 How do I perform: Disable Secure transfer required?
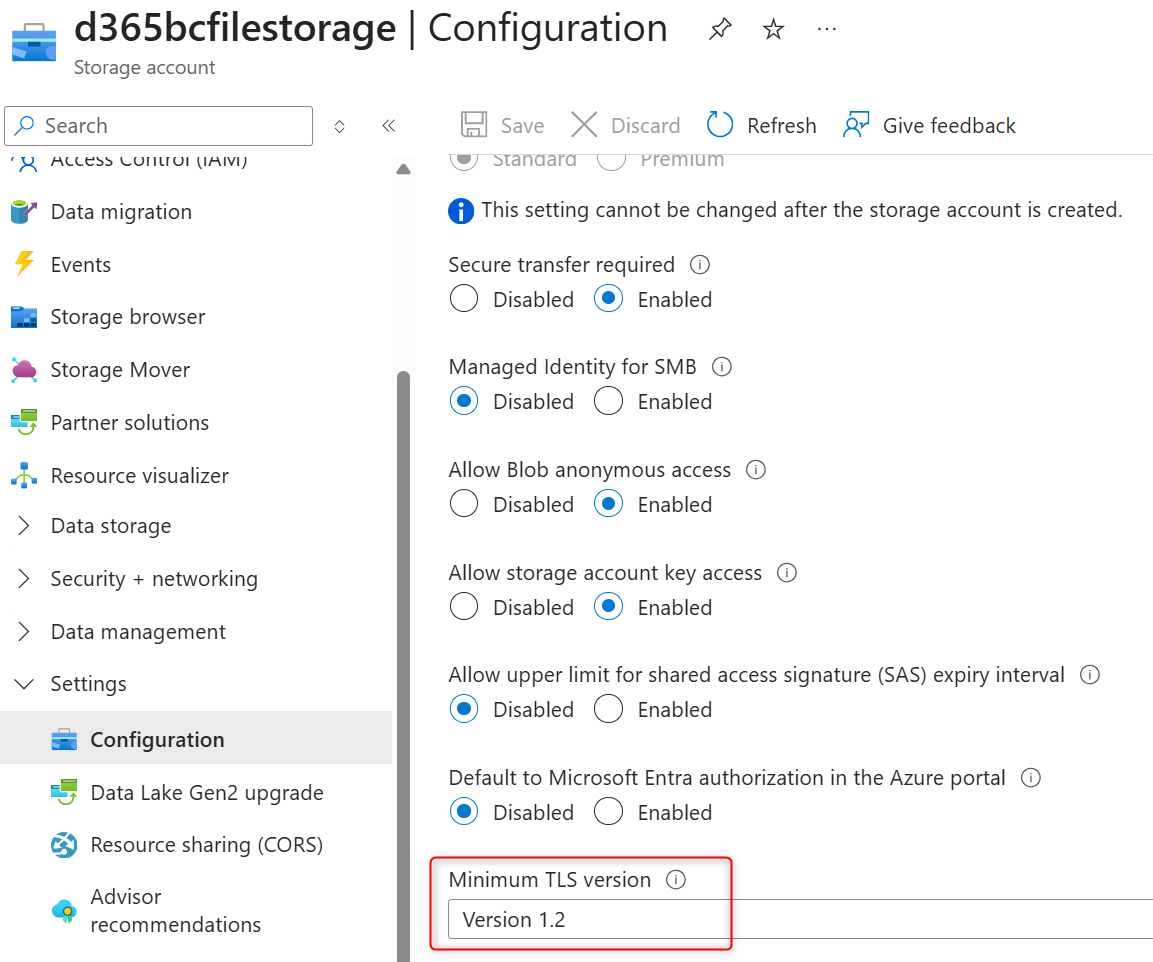464,299
